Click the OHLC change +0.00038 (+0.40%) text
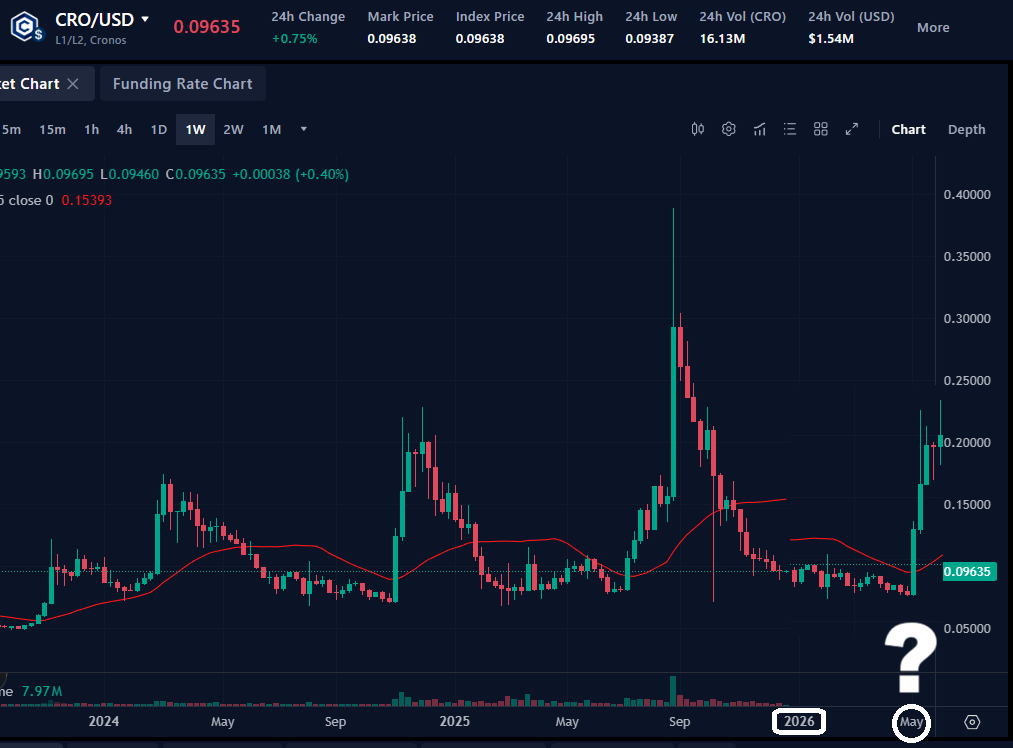1013x748 pixels. click(x=291, y=174)
